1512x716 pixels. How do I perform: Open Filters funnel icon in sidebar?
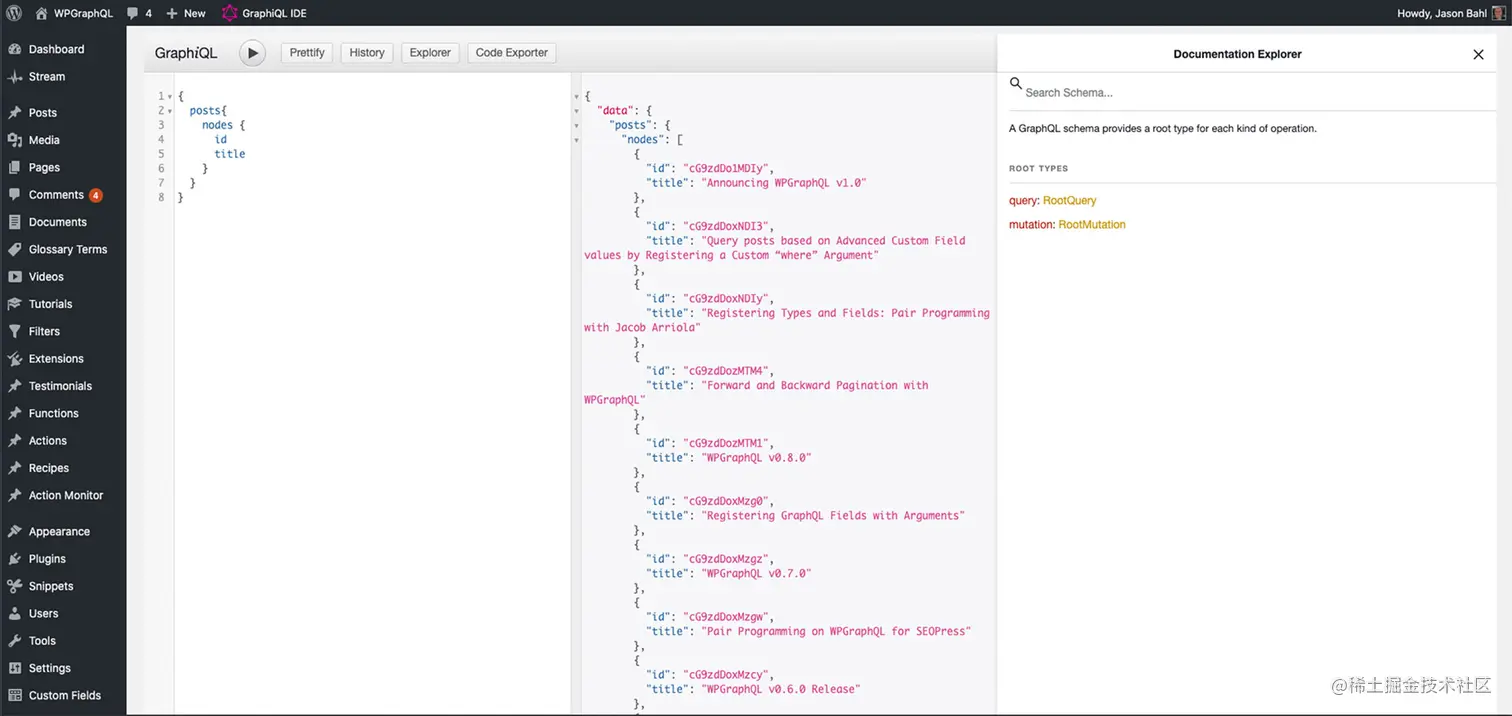pyautogui.click(x=14, y=331)
